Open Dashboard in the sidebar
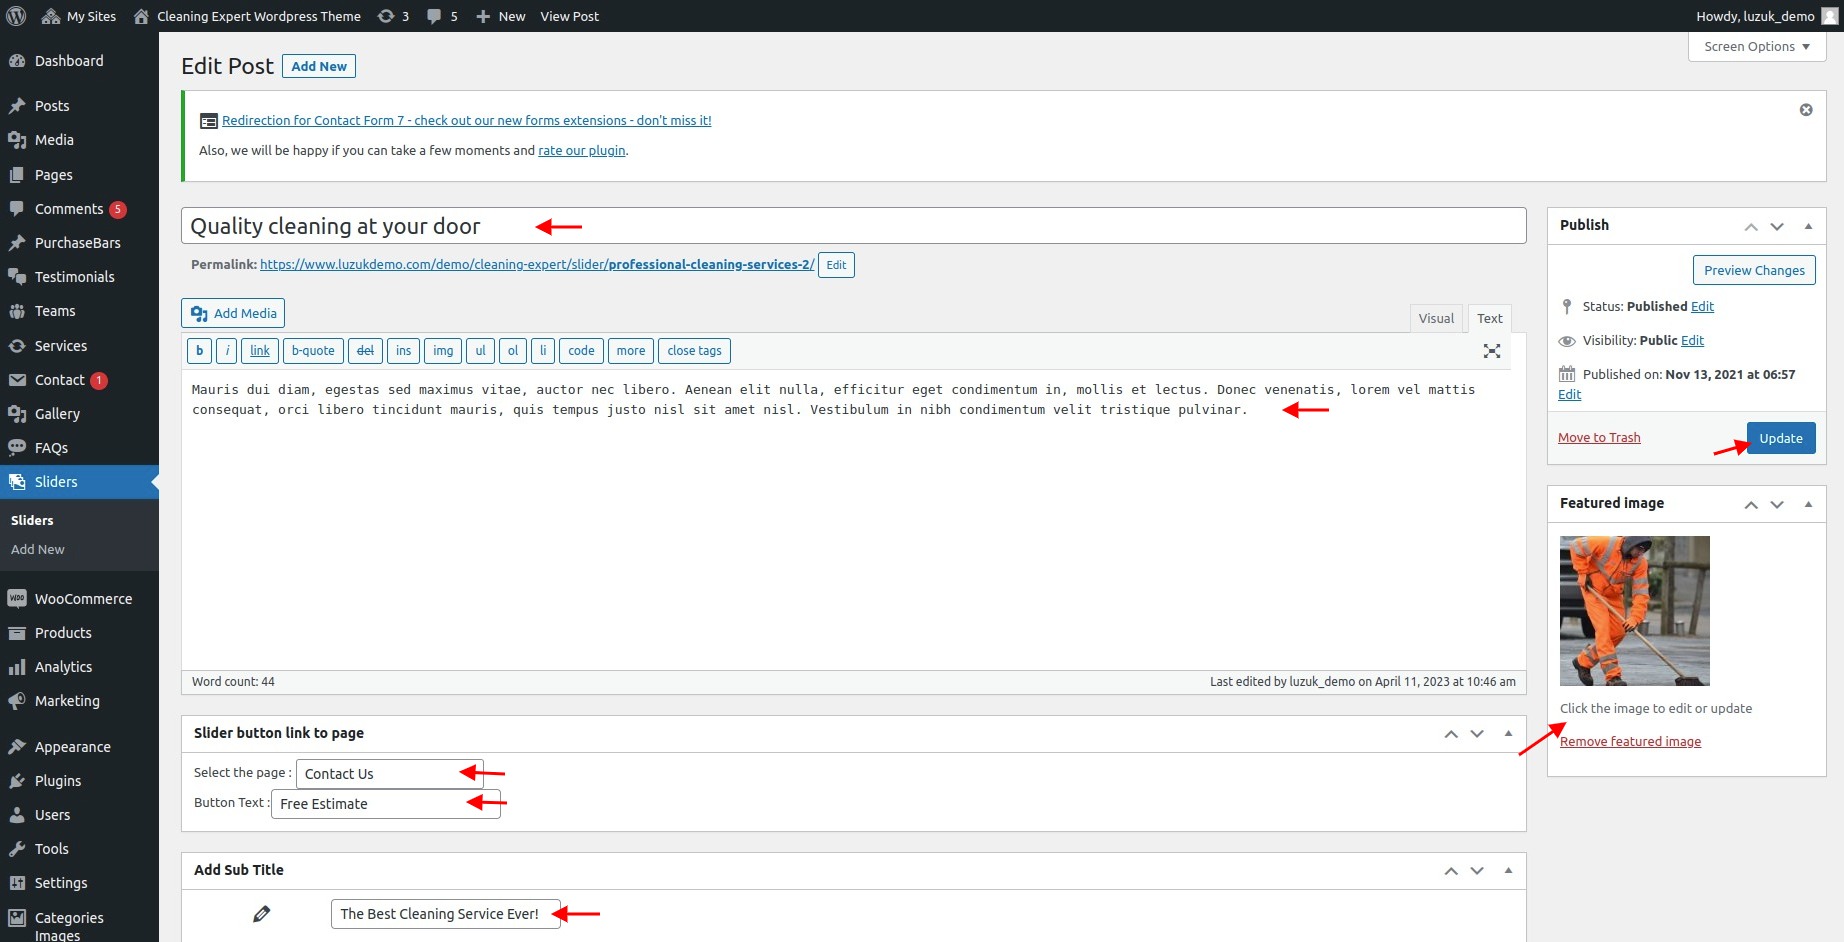 coord(79,61)
